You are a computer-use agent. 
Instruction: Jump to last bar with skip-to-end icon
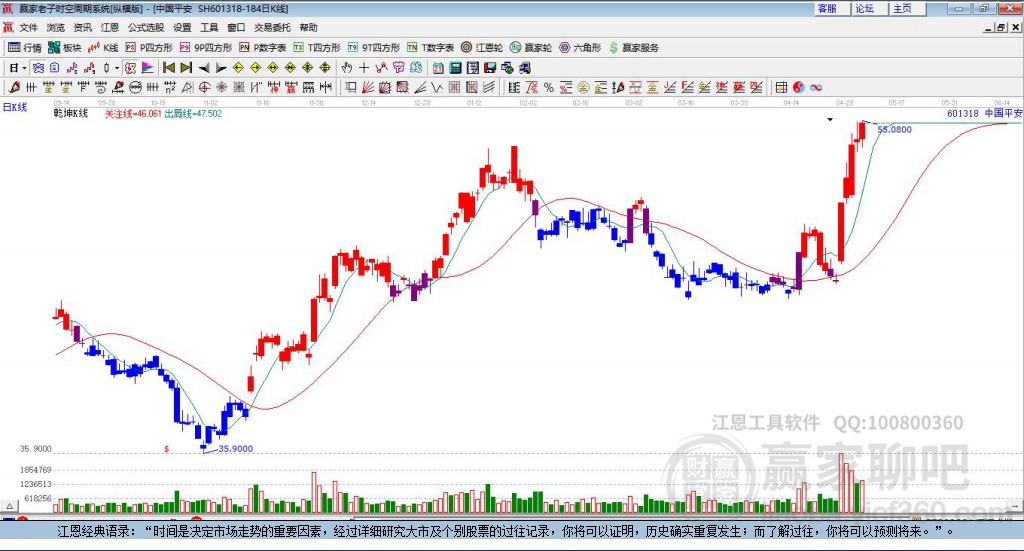(186, 68)
